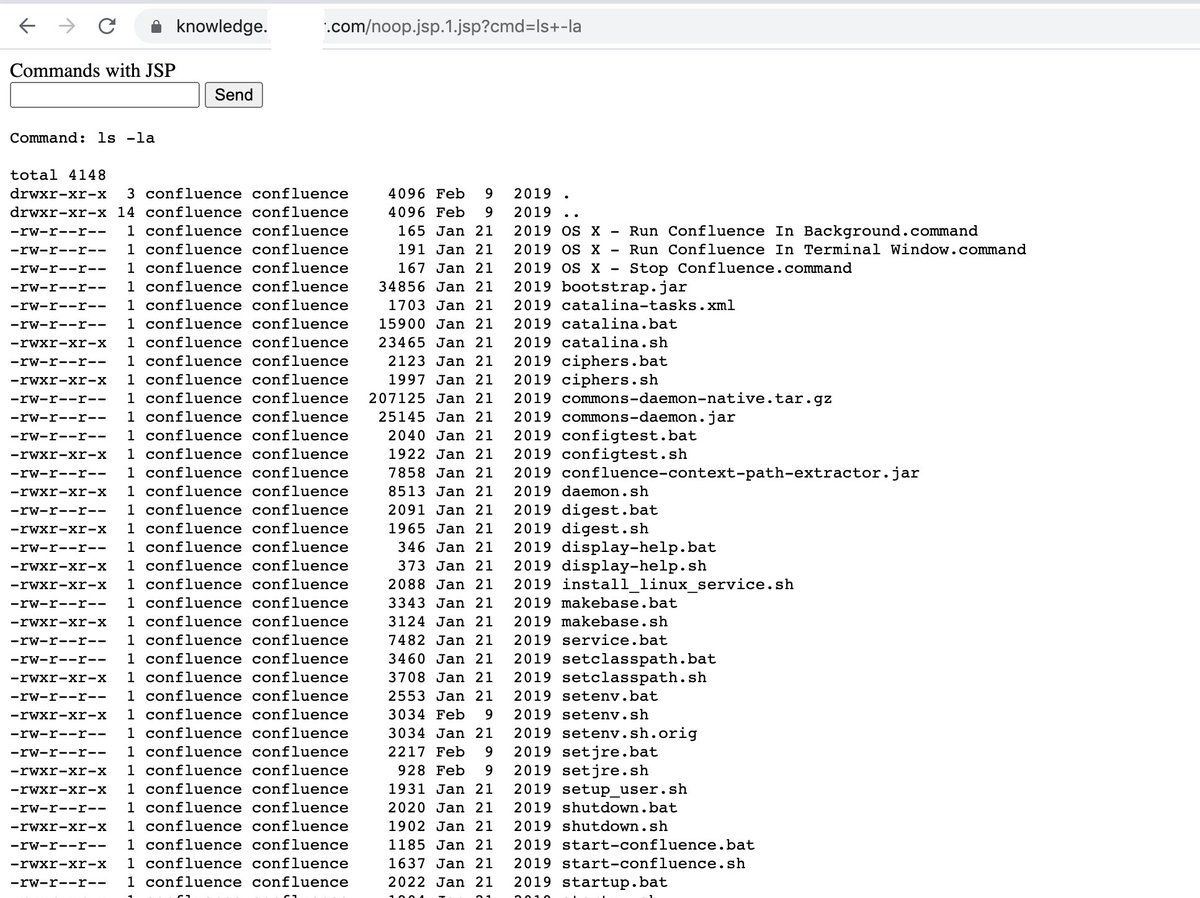Select 'OS X - Run Confluence In Terminal Window.command'
The image size is (1200, 898).
(x=794, y=250)
